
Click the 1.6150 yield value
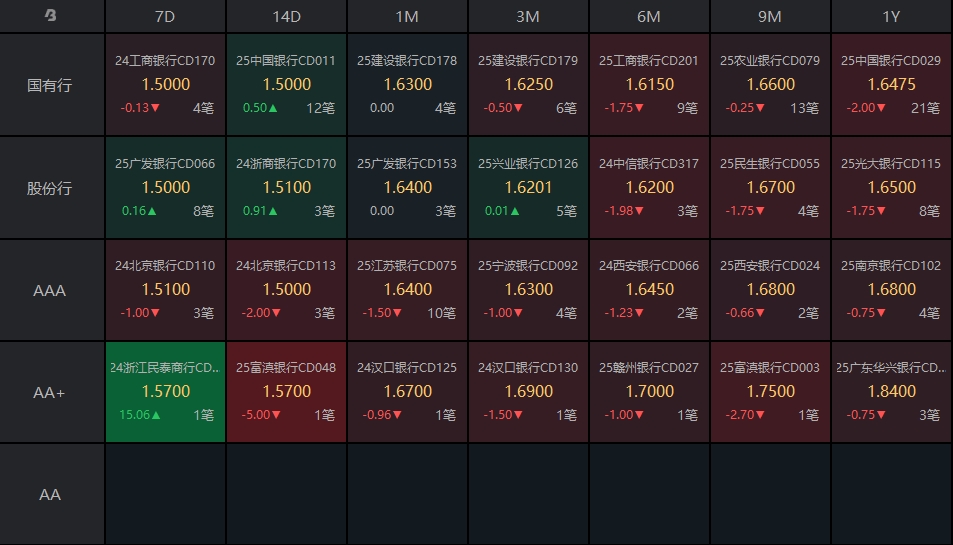tap(649, 84)
